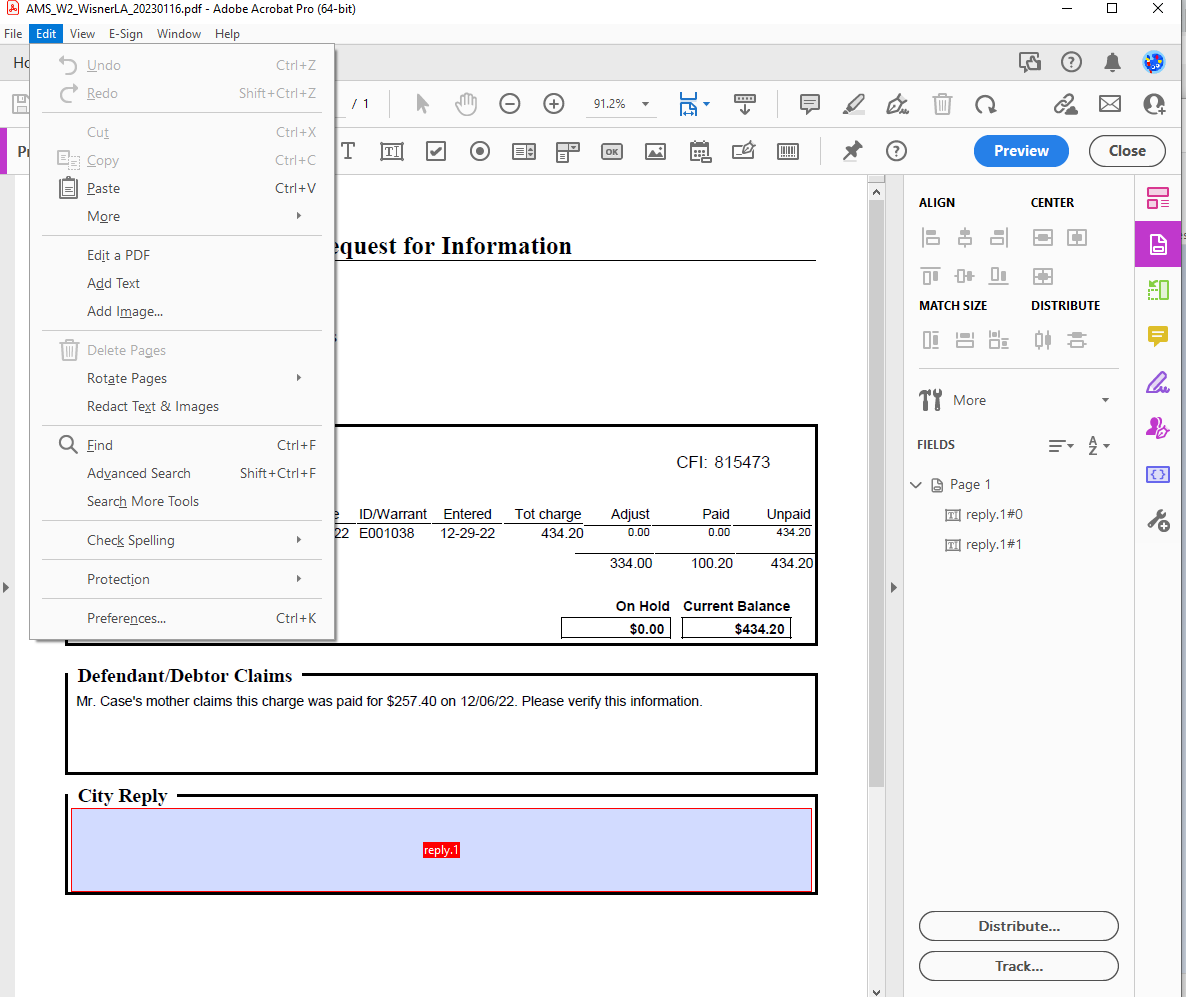Add a digital signature field
The height and width of the screenshot is (997, 1186).
[x=743, y=151]
